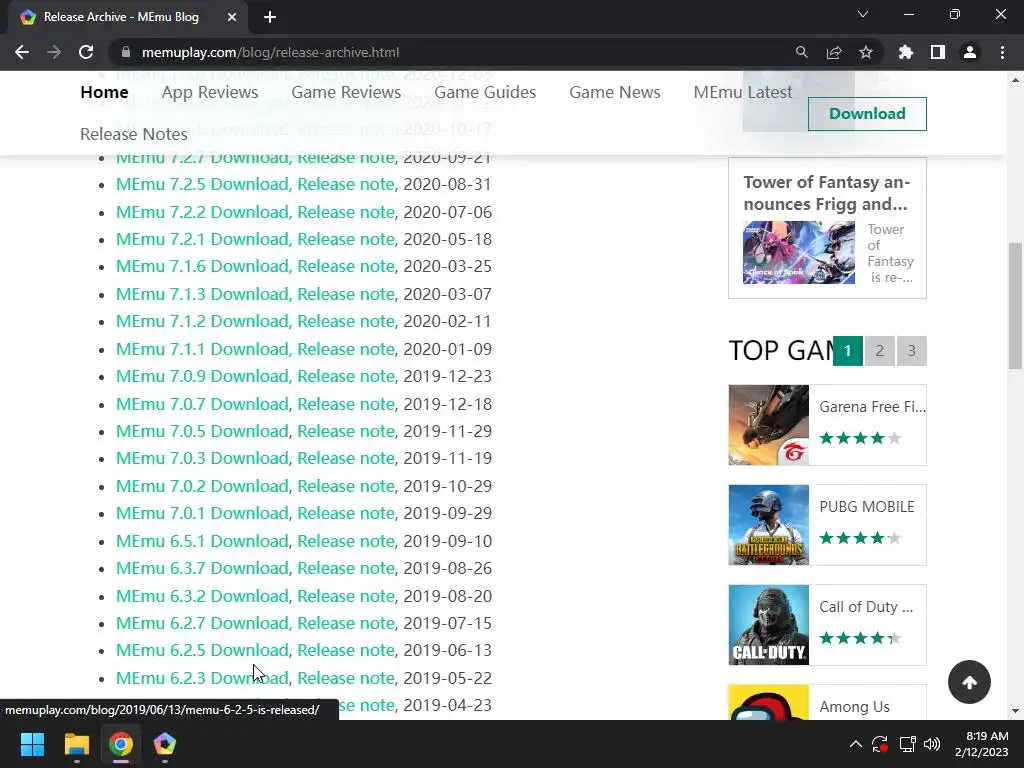Image resolution: width=1024 pixels, height=768 pixels.
Task: Click the sync update tray icon
Action: click(880, 744)
